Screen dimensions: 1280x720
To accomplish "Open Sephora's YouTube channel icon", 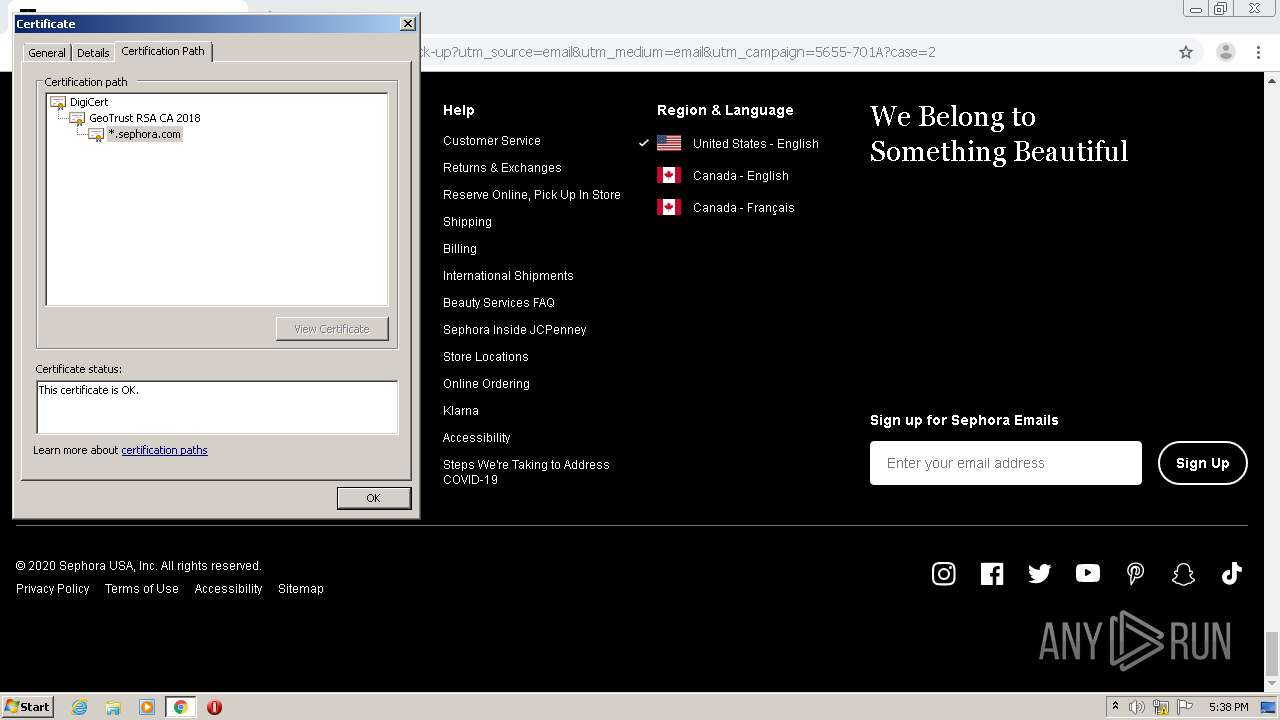I will click(1087, 573).
